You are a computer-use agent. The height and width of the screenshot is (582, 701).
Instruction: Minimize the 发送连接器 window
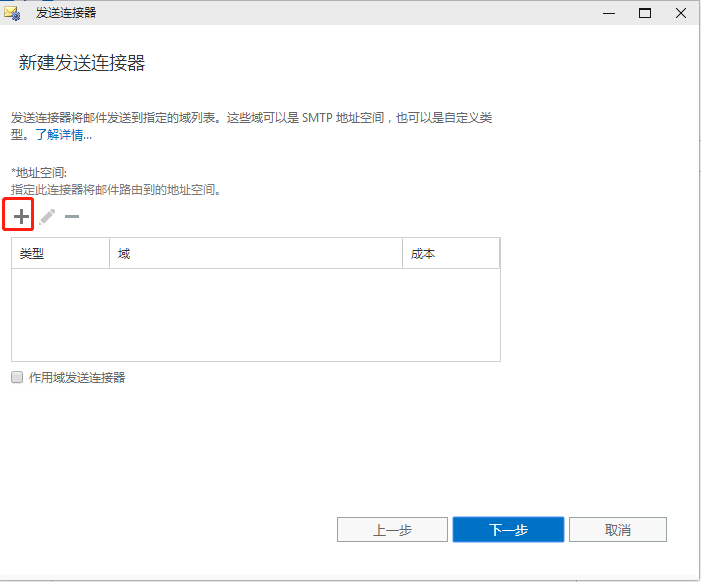[x=609, y=13]
